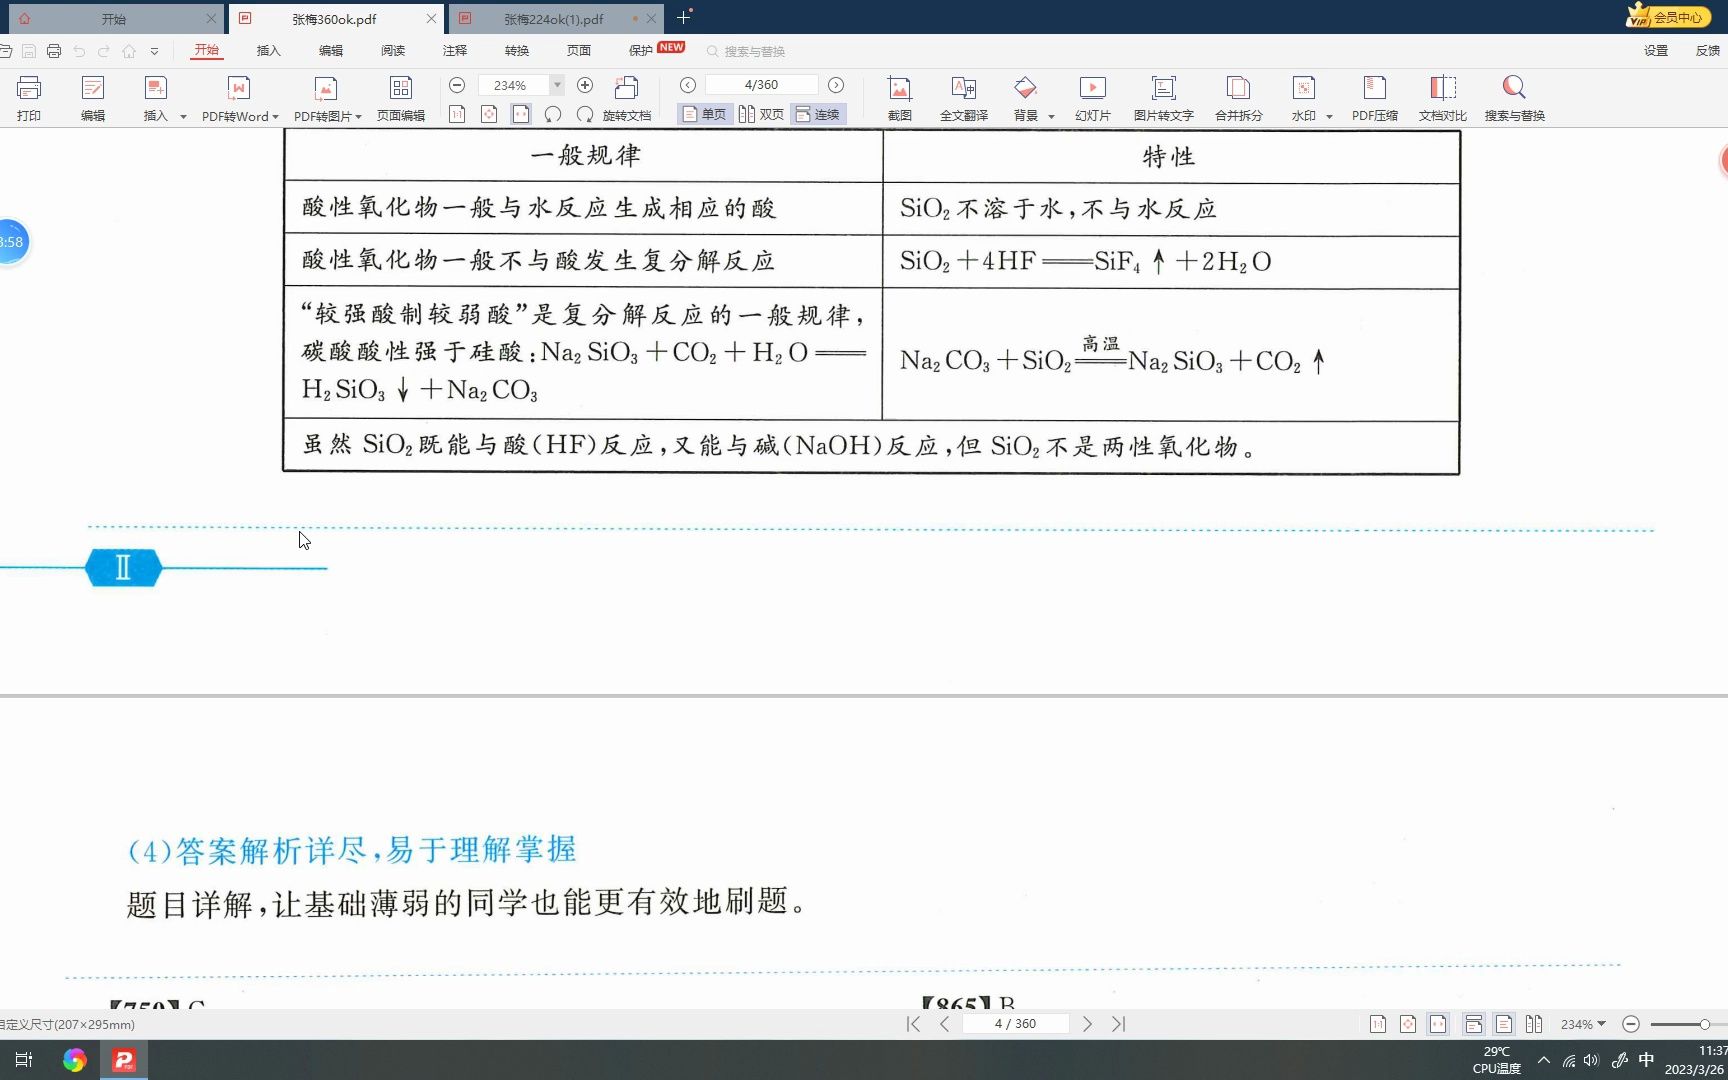
Task: Switch to the 转换 ribbon tab
Action: click(517, 50)
